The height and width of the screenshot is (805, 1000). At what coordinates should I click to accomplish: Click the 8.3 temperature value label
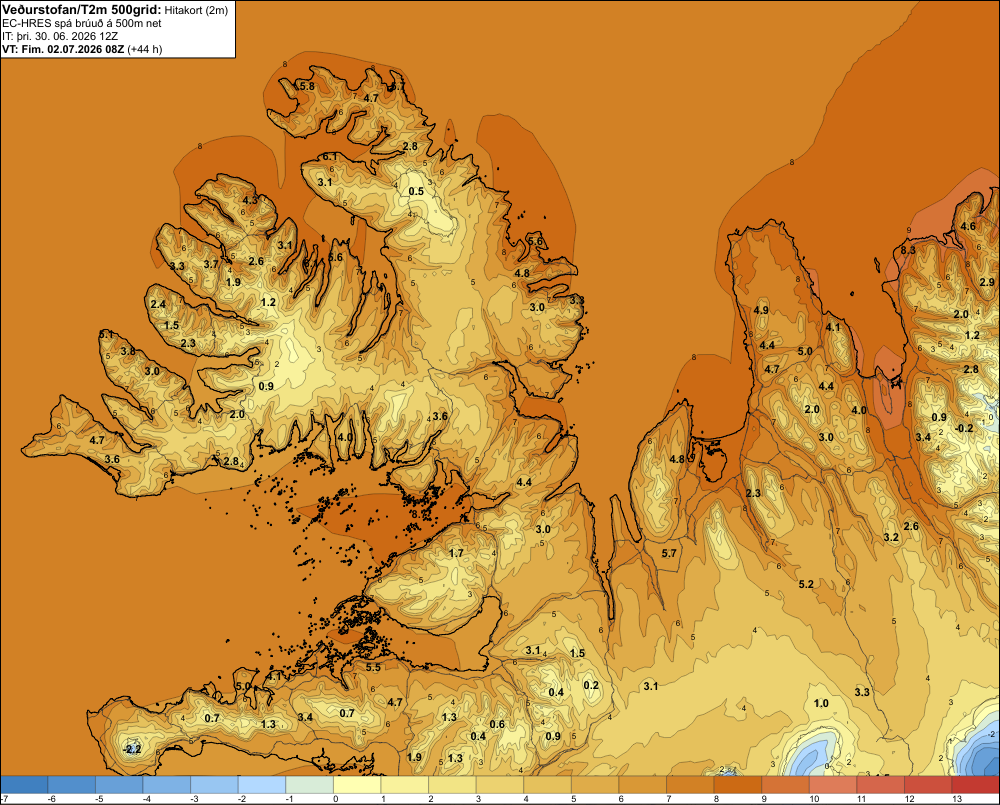(x=908, y=250)
